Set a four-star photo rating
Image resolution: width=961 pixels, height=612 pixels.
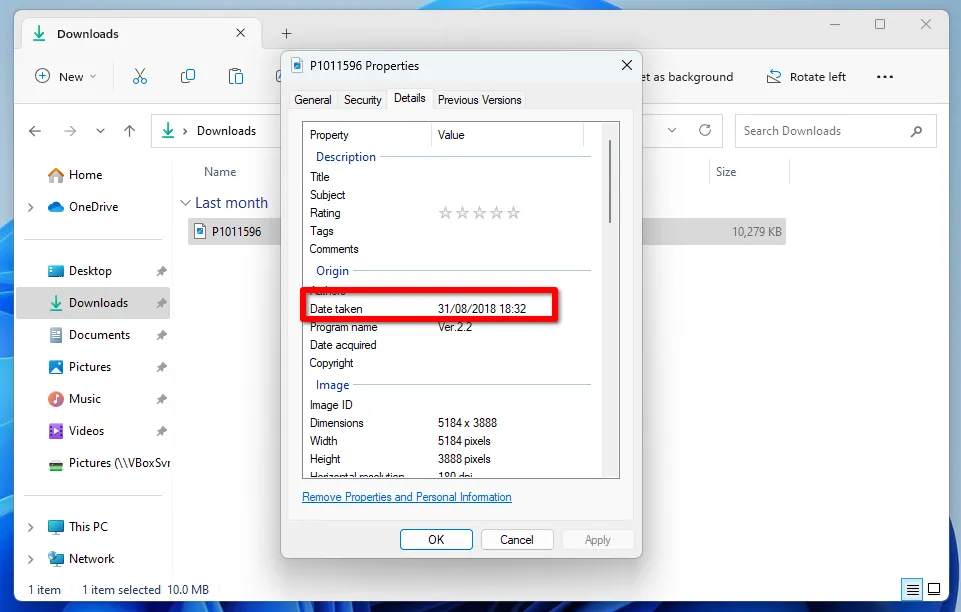[x=499, y=212]
